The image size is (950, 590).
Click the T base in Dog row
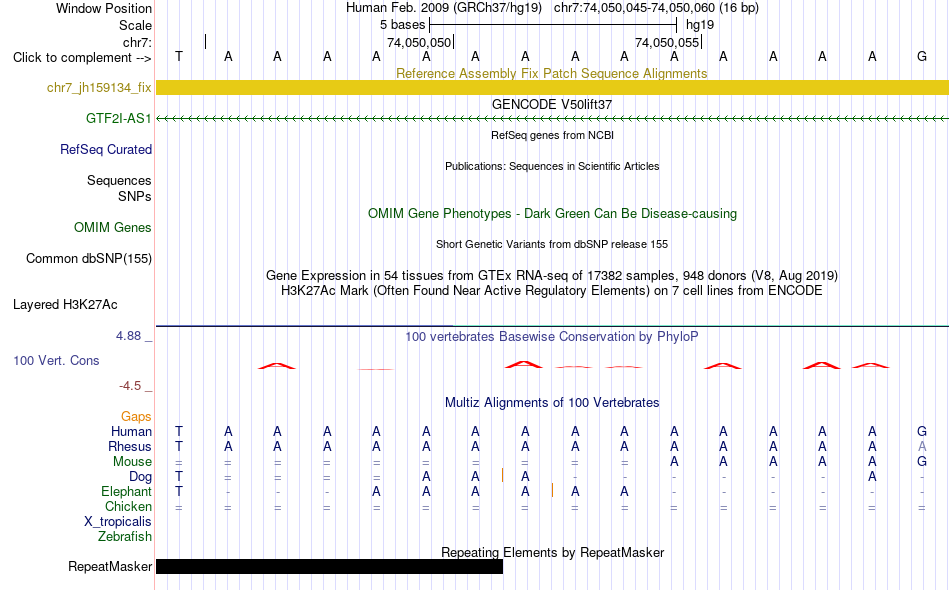(x=179, y=477)
